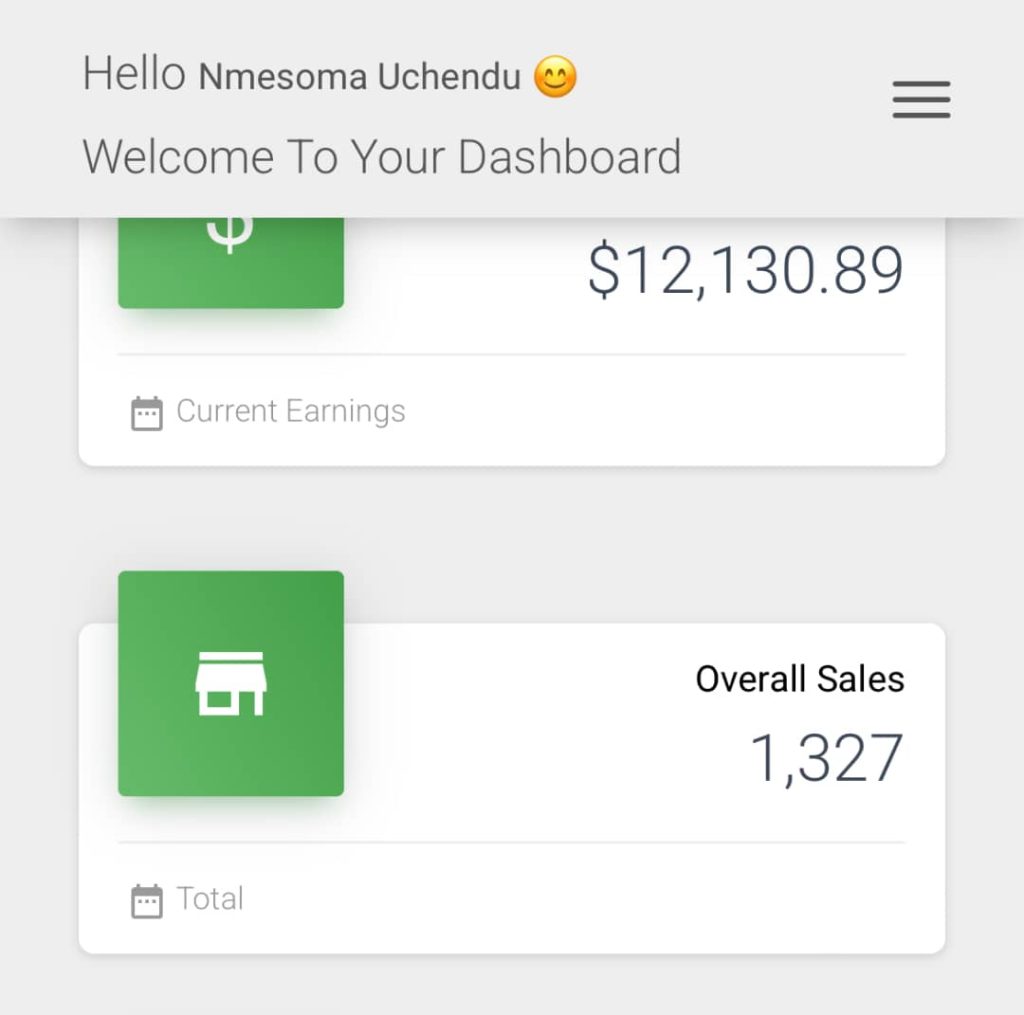Click the Total footer label
Image resolution: width=1024 pixels, height=1015 pixels.
tap(210, 899)
